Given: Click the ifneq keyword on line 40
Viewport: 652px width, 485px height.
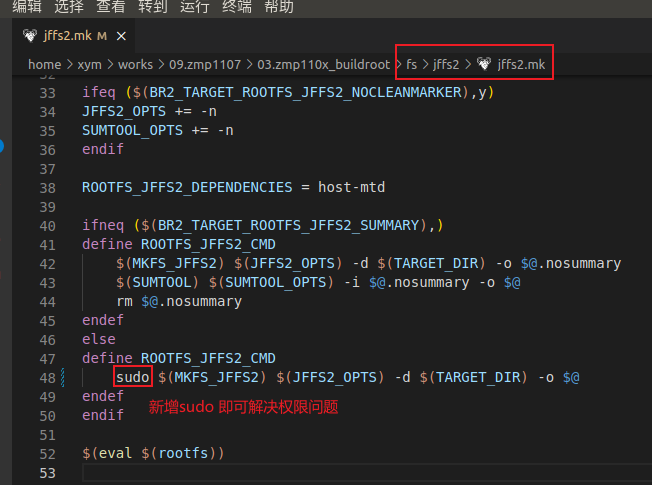Looking at the screenshot, I should [103, 225].
